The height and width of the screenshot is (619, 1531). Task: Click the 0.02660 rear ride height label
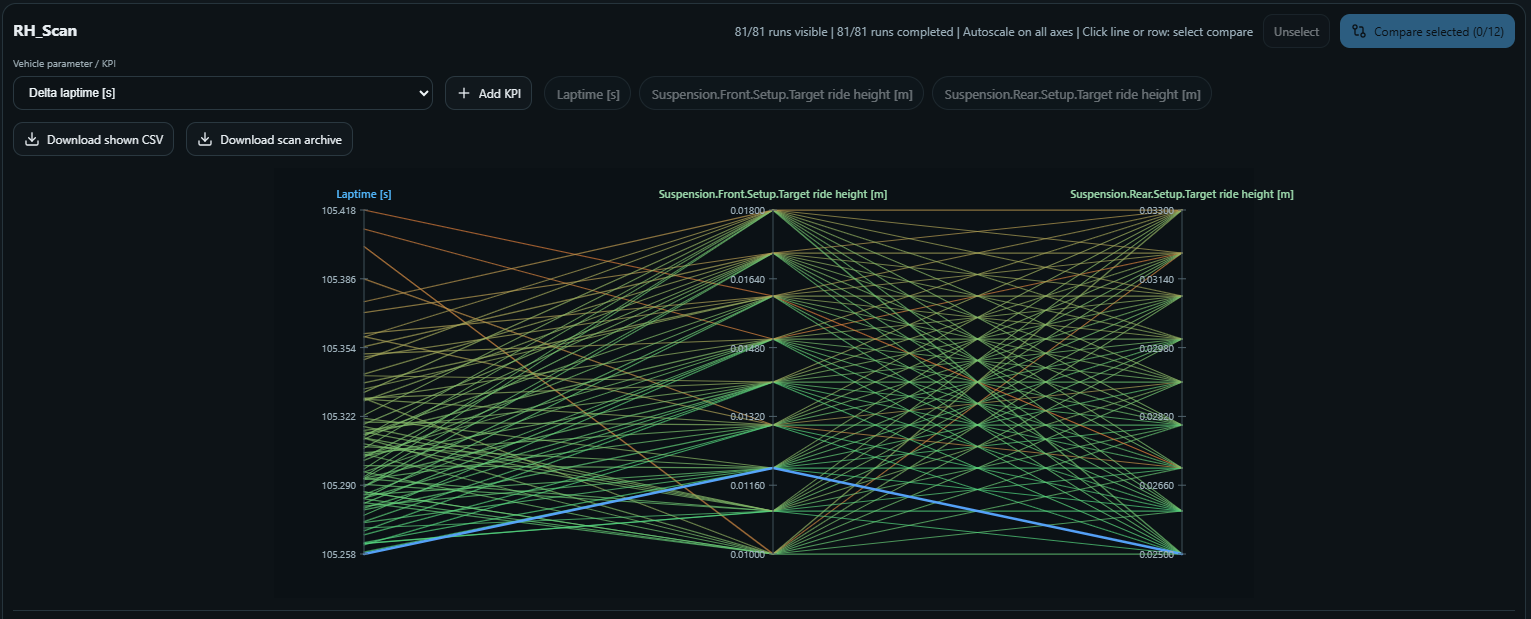point(1156,486)
